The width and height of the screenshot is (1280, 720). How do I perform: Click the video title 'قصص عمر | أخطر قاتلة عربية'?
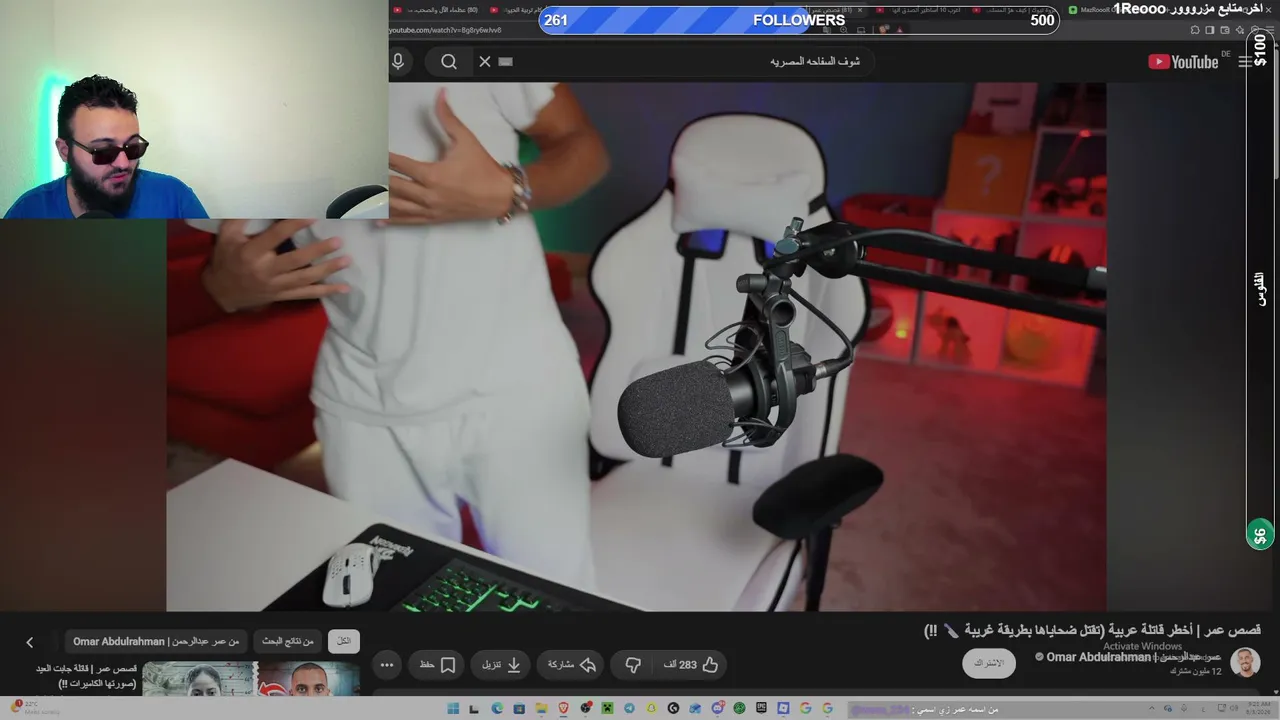point(1092,631)
